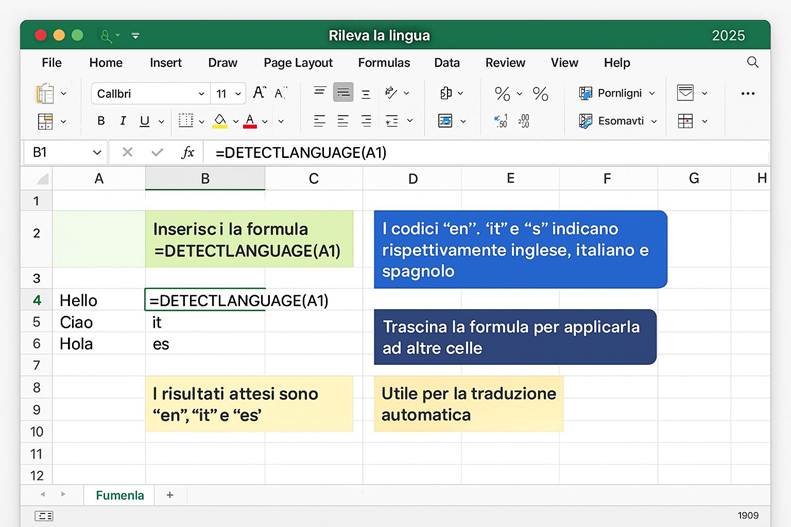Screen dimensions: 791x527
Task: Open the Esomavti dropdown
Action: click(x=654, y=122)
